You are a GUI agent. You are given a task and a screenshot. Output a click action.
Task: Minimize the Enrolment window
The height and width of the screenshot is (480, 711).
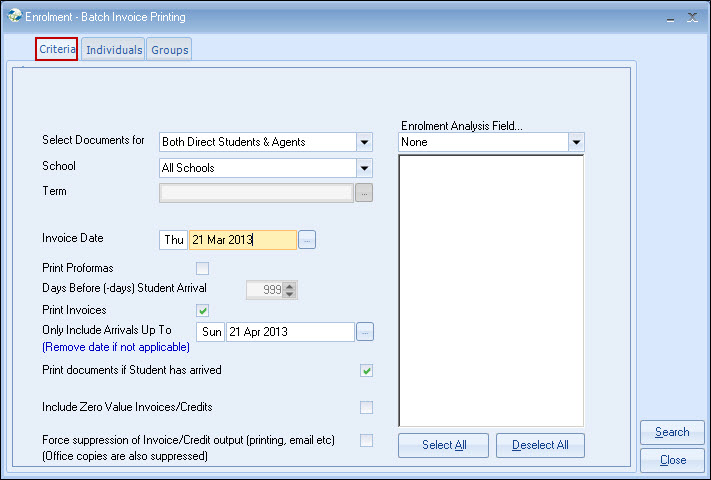667,18
